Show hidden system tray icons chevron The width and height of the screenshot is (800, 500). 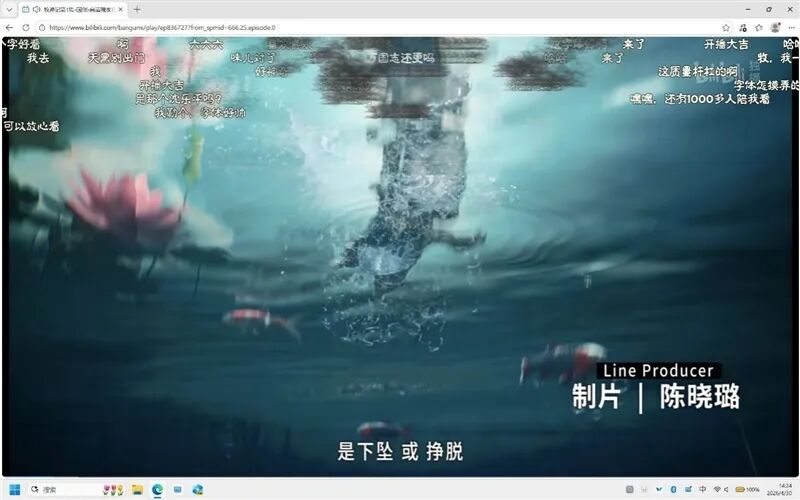coord(658,489)
